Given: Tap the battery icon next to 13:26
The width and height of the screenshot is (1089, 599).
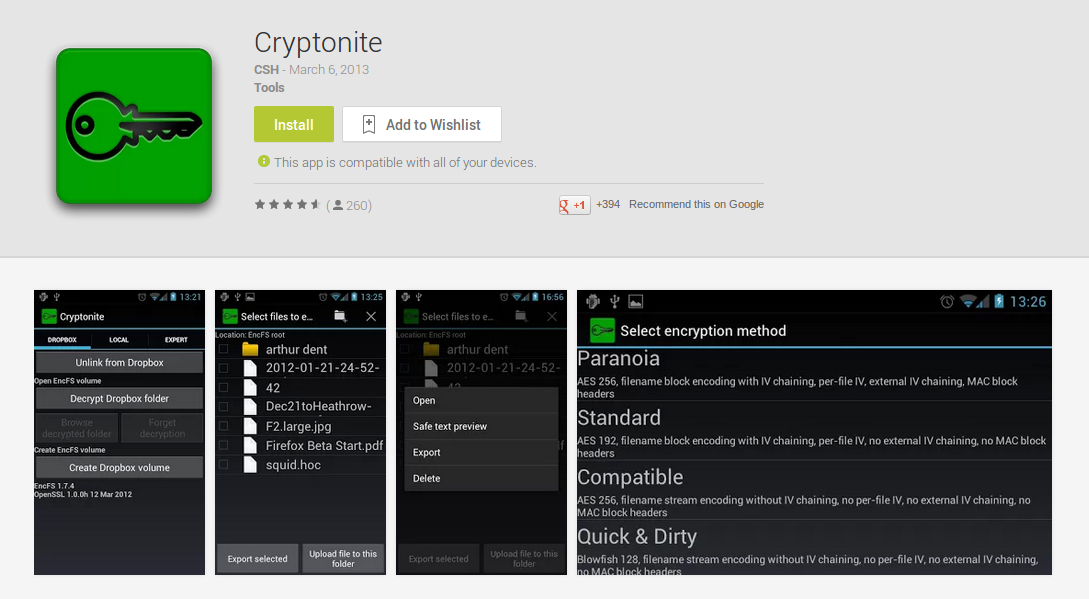Looking at the screenshot, I should pyautogui.click(x=999, y=302).
